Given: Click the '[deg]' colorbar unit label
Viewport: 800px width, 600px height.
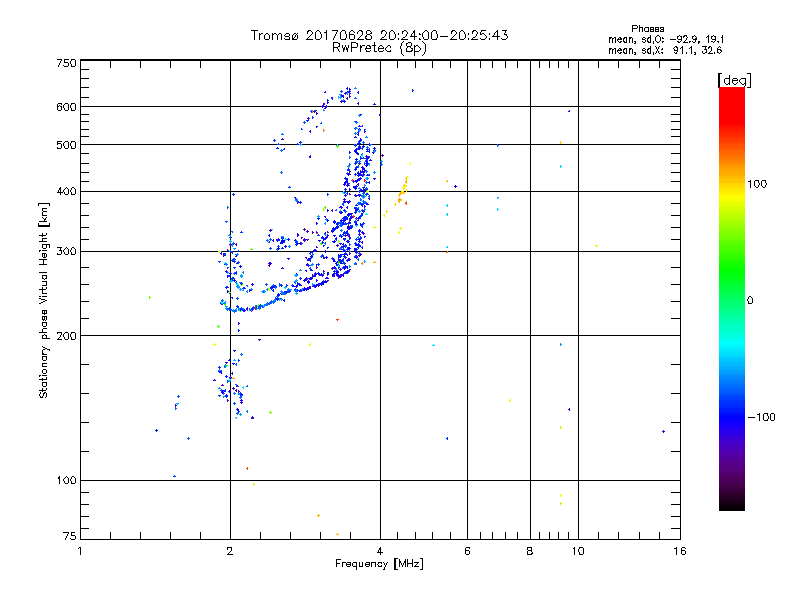Looking at the screenshot, I should tap(734, 80).
